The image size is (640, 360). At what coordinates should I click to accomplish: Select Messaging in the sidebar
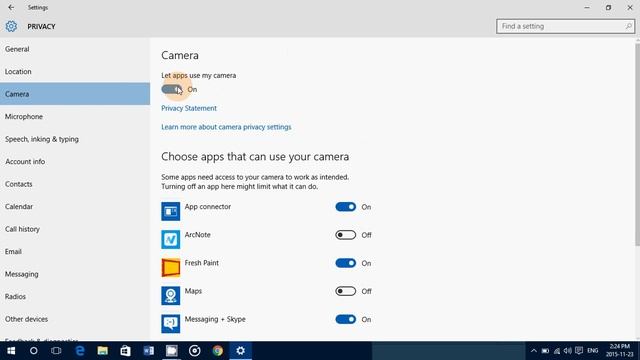[75, 274]
